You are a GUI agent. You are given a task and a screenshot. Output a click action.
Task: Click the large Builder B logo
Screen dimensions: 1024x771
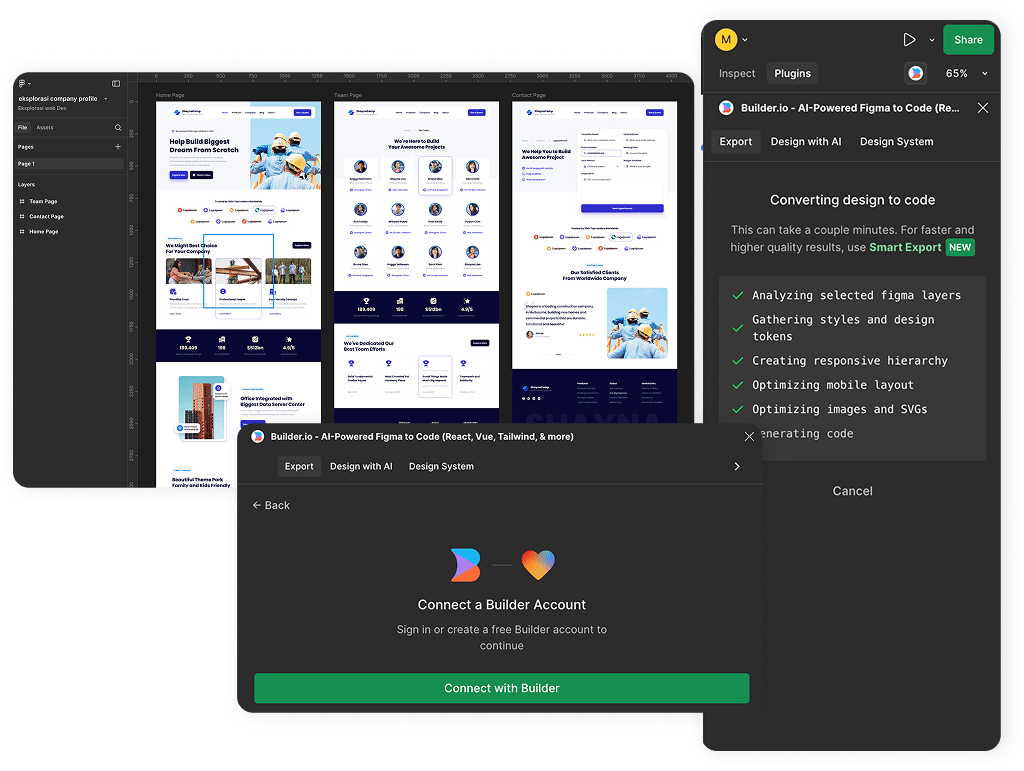[x=466, y=565]
